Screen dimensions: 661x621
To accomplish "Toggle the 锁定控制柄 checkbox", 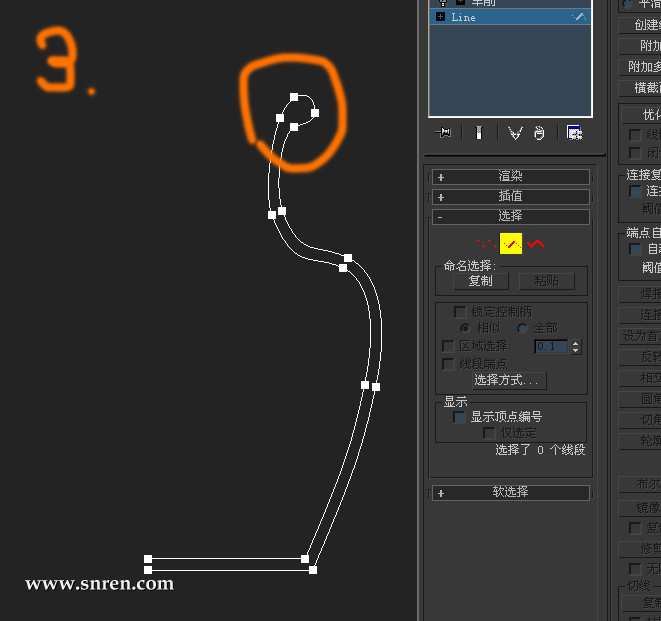I will [459, 312].
